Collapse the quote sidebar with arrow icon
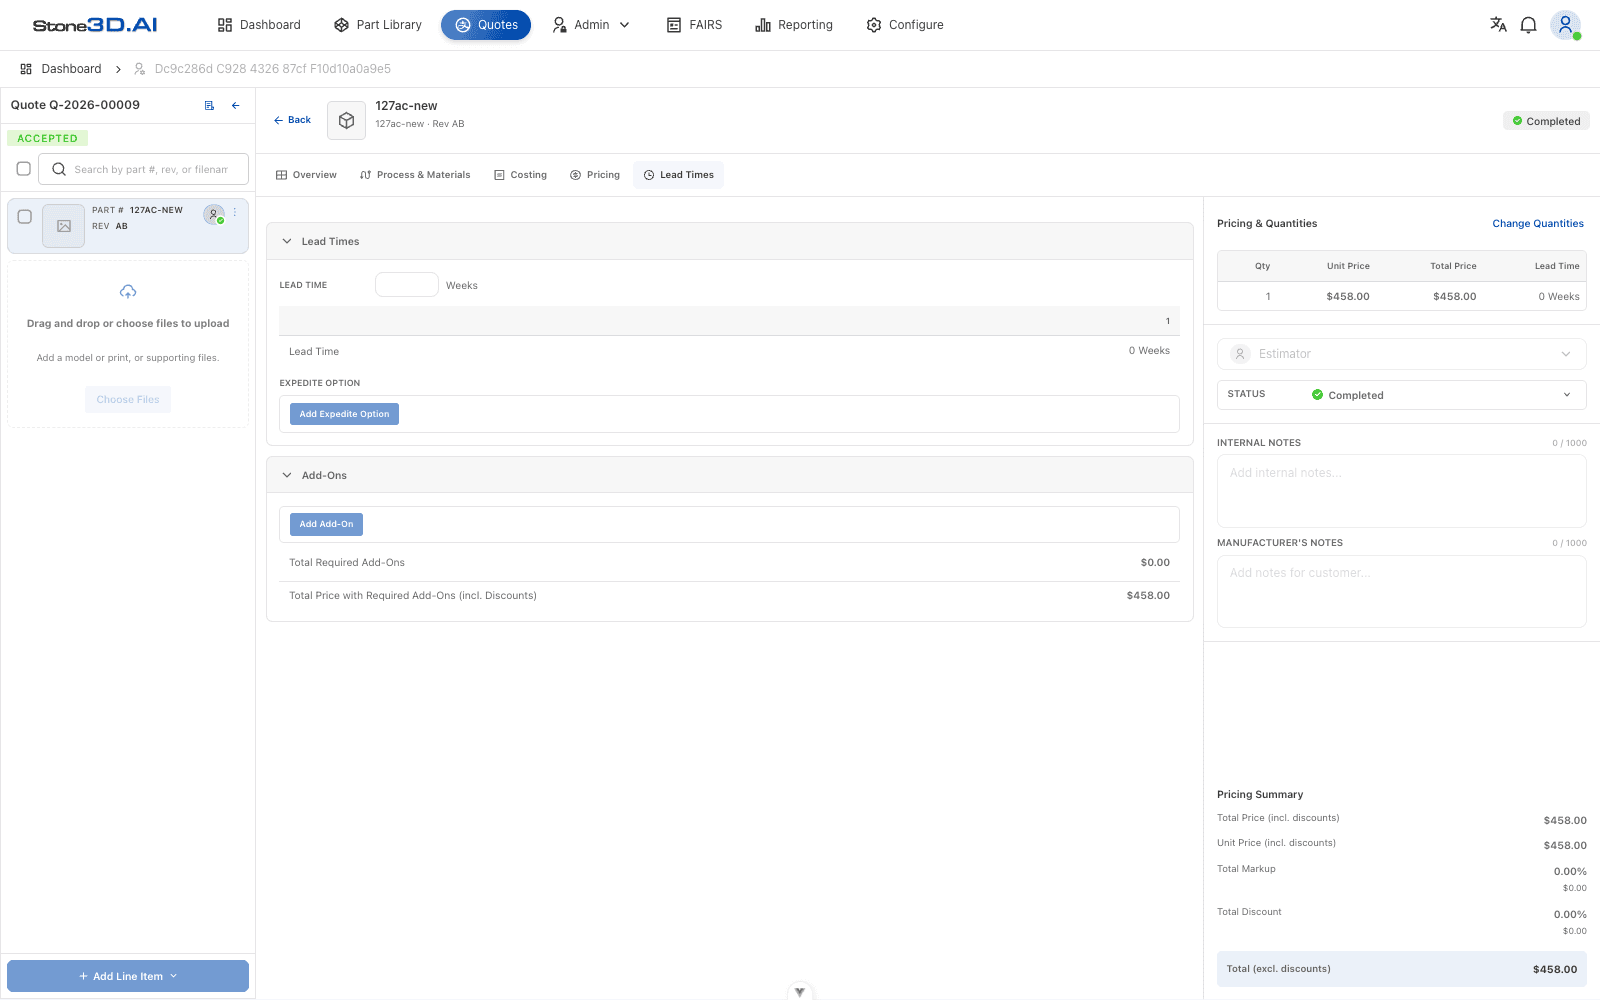Image resolution: width=1600 pixels, height=1000 pixels. tap(236, 105)
